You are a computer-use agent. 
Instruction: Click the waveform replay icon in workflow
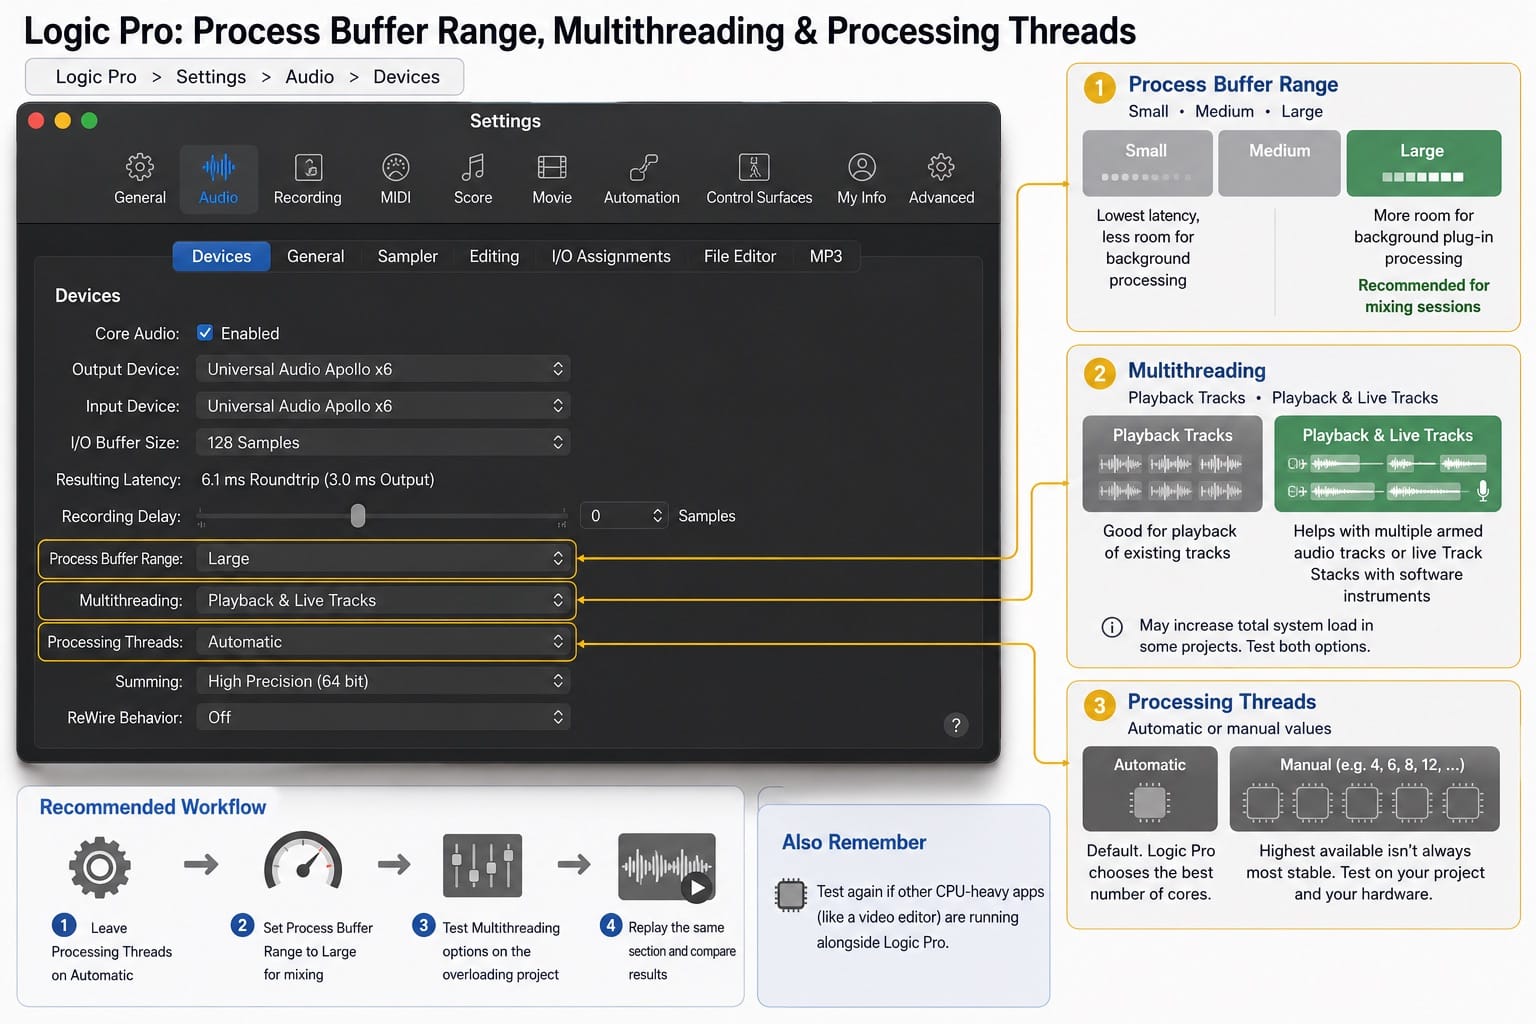coord(667,866)
